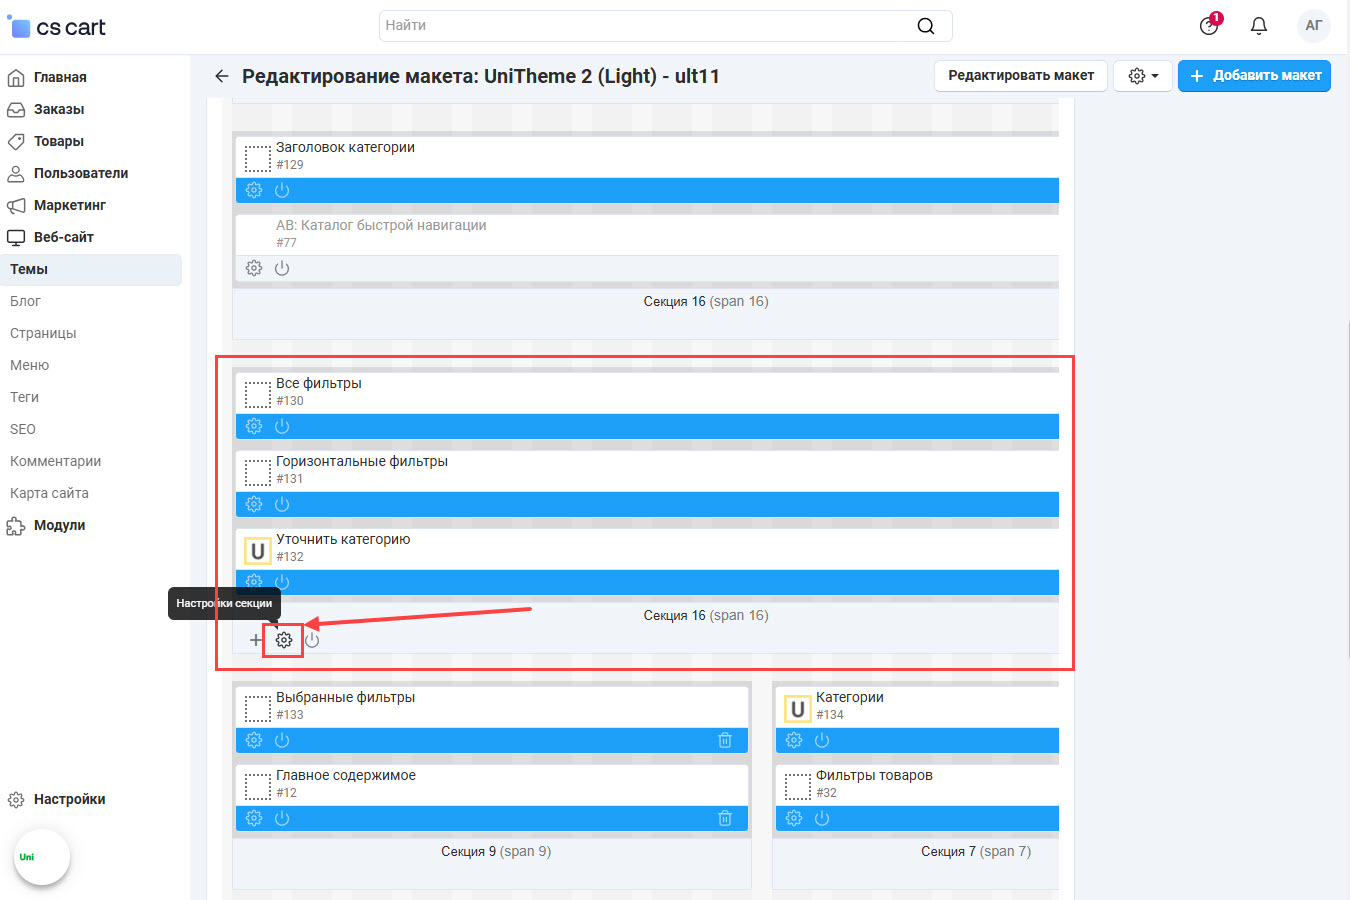This screenshot has height=900, width=1350.
Task: Toggle power for Заголовок категории block
Action: 282,190
